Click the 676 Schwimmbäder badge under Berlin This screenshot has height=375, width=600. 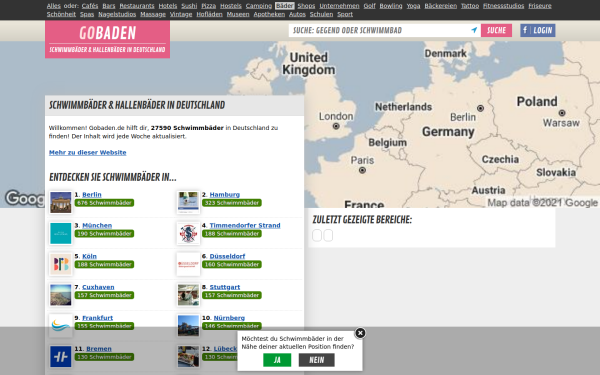coord(104,203)
